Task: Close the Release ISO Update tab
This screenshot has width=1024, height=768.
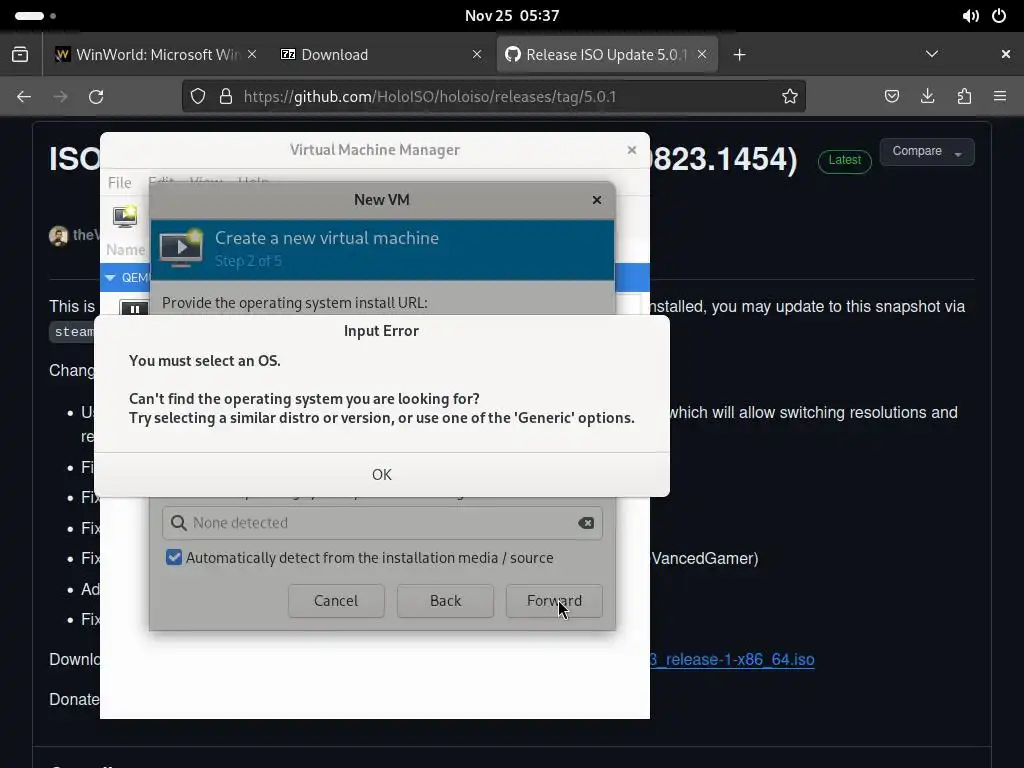Action: [702, 54]
